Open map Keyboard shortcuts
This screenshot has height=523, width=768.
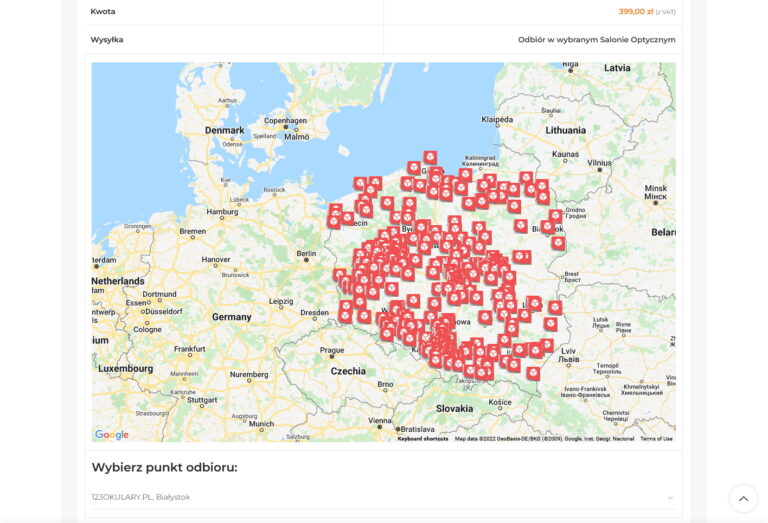point(423,438)
